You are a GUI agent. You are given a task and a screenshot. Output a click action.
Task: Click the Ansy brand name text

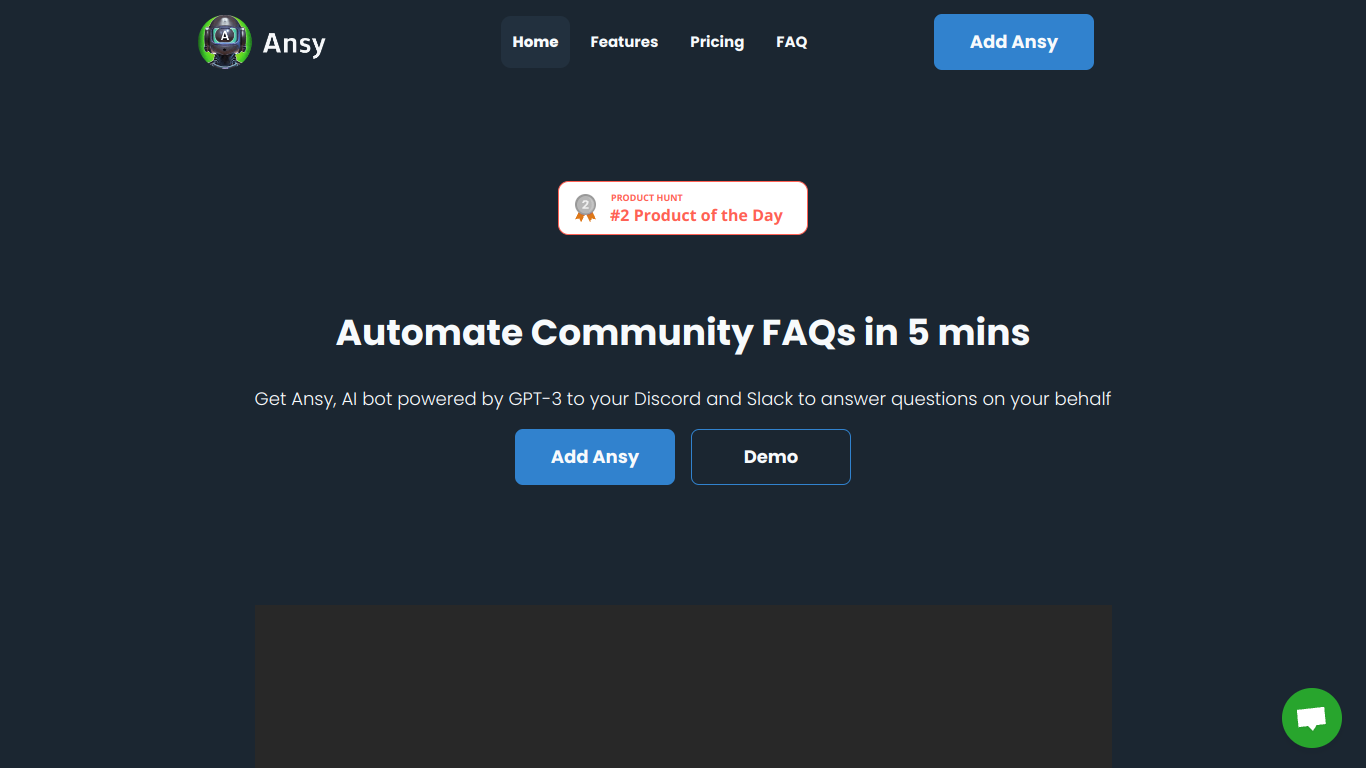pos(294,43)
